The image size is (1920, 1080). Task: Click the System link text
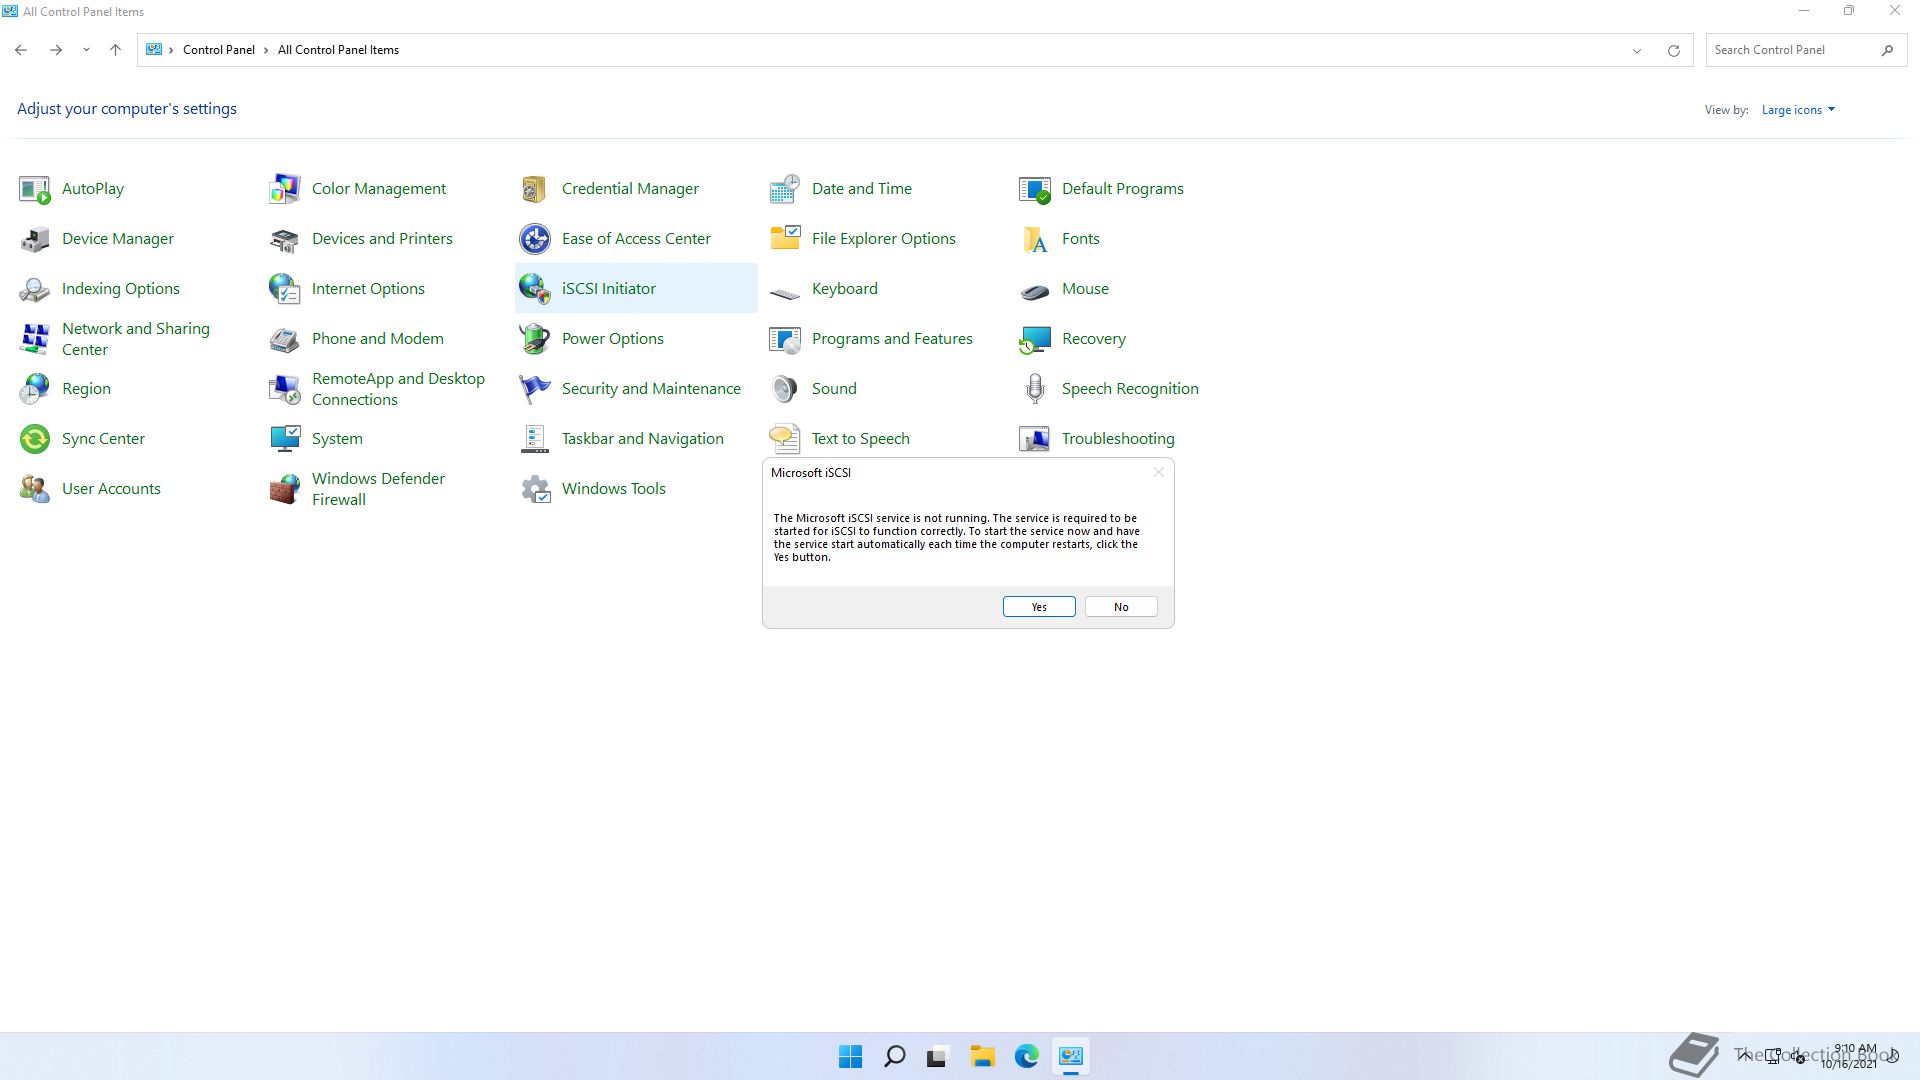pyautogui.click(x=337, y=439)
